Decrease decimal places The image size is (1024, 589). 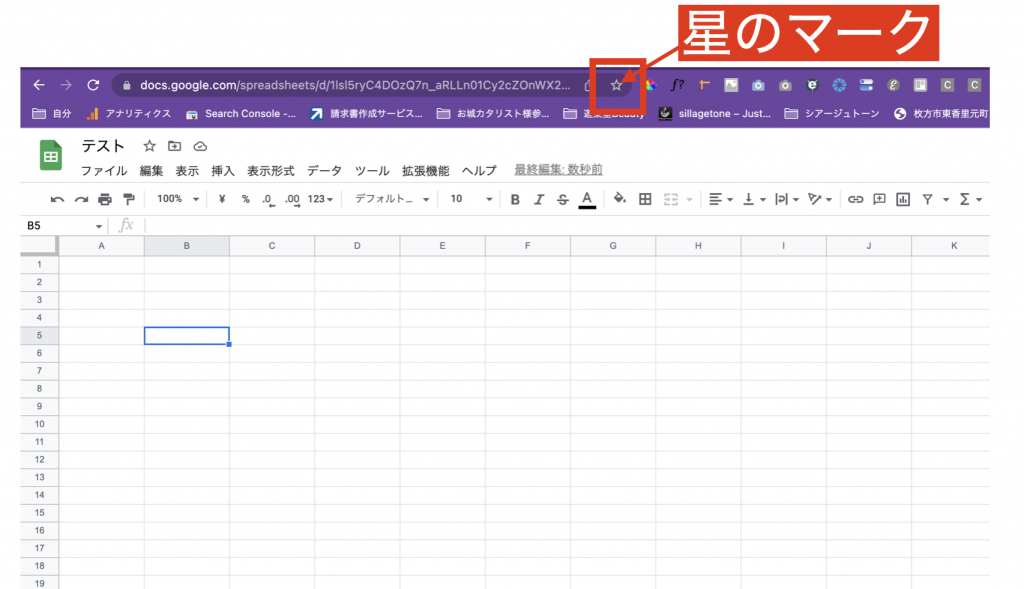268,200
